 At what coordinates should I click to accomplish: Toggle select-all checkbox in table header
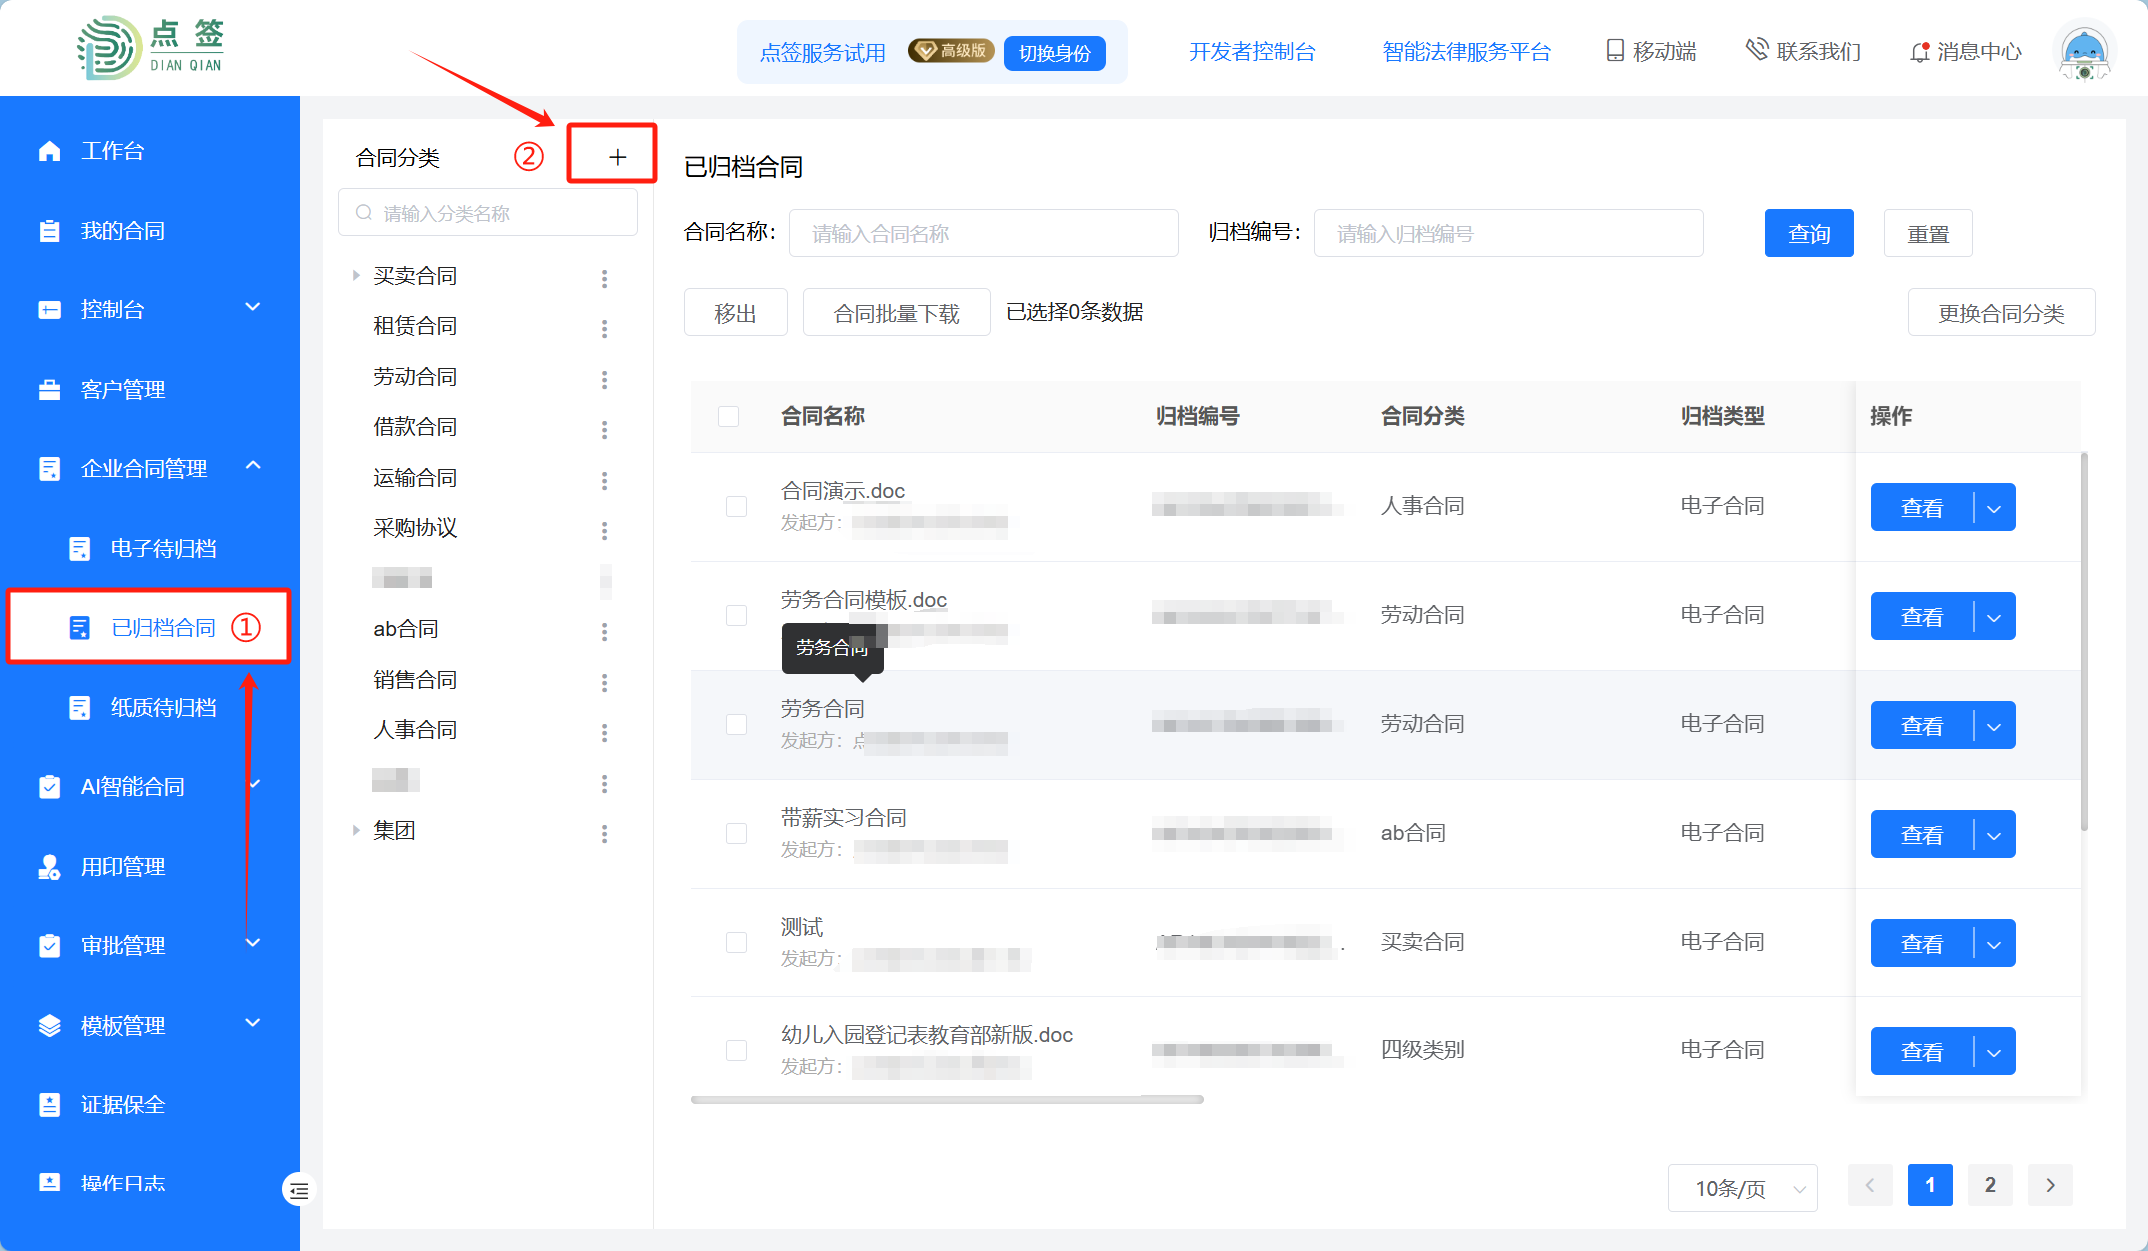pos(728,416)
